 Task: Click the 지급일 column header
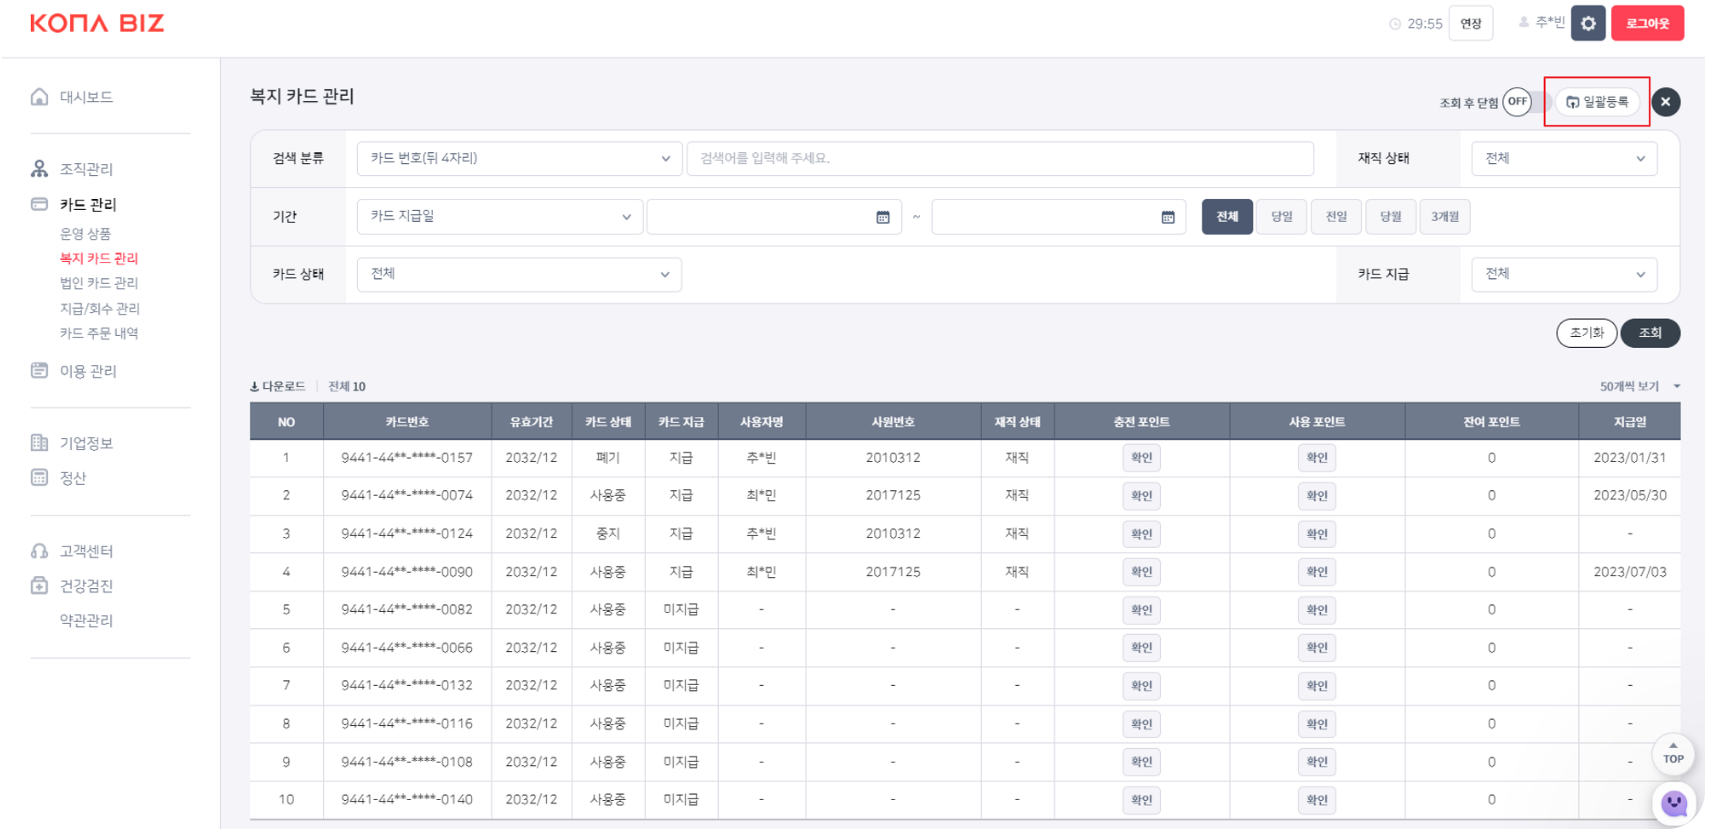[1630, 422]
